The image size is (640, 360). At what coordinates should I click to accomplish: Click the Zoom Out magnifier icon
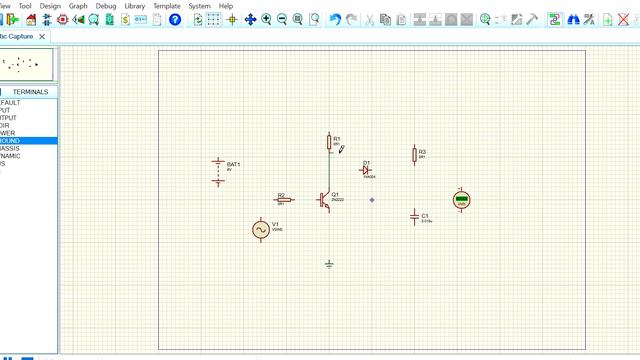(282, 19)
